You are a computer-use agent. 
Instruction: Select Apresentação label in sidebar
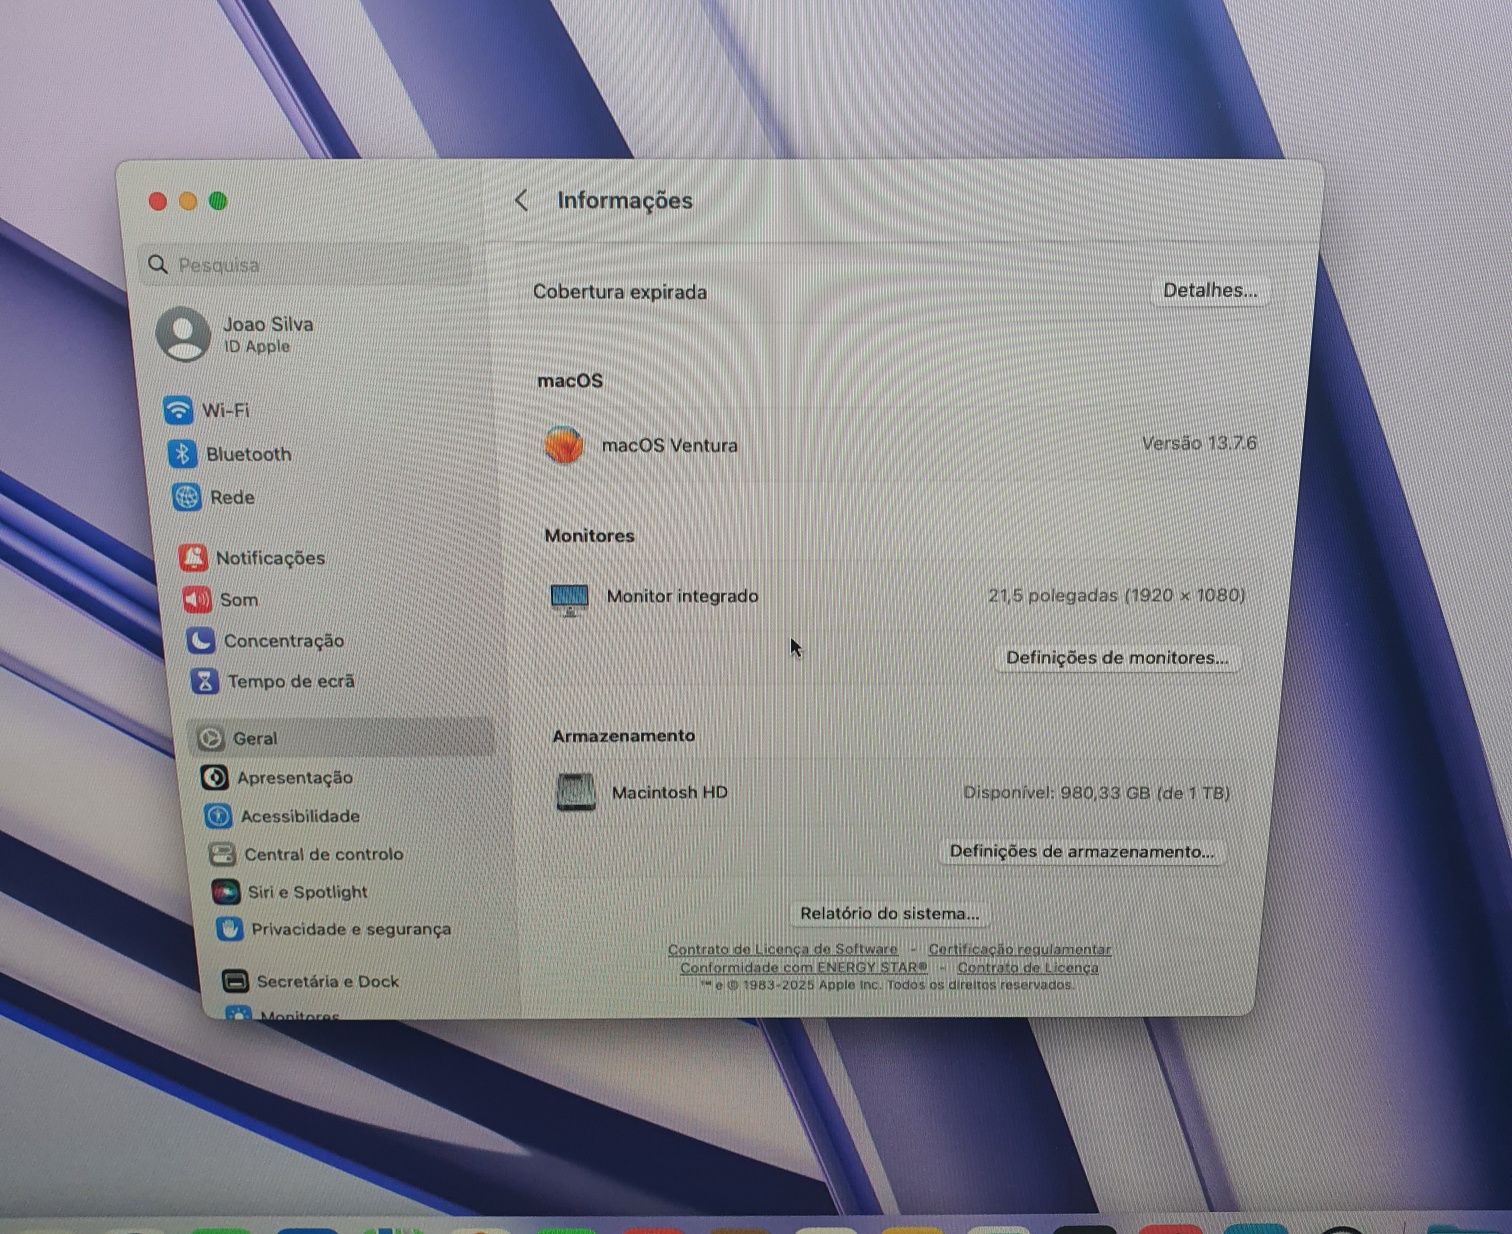pos(295,777)
